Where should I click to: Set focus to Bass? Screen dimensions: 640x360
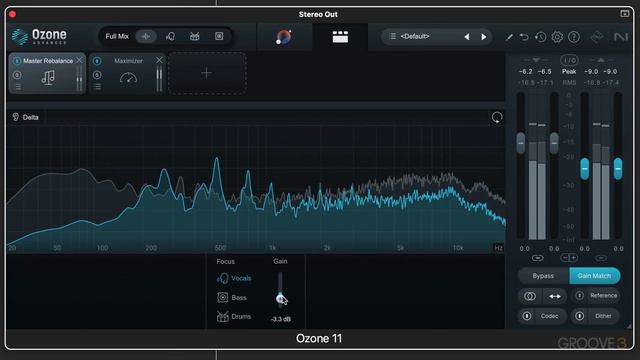pyautogui.click(x=232, y=298)
